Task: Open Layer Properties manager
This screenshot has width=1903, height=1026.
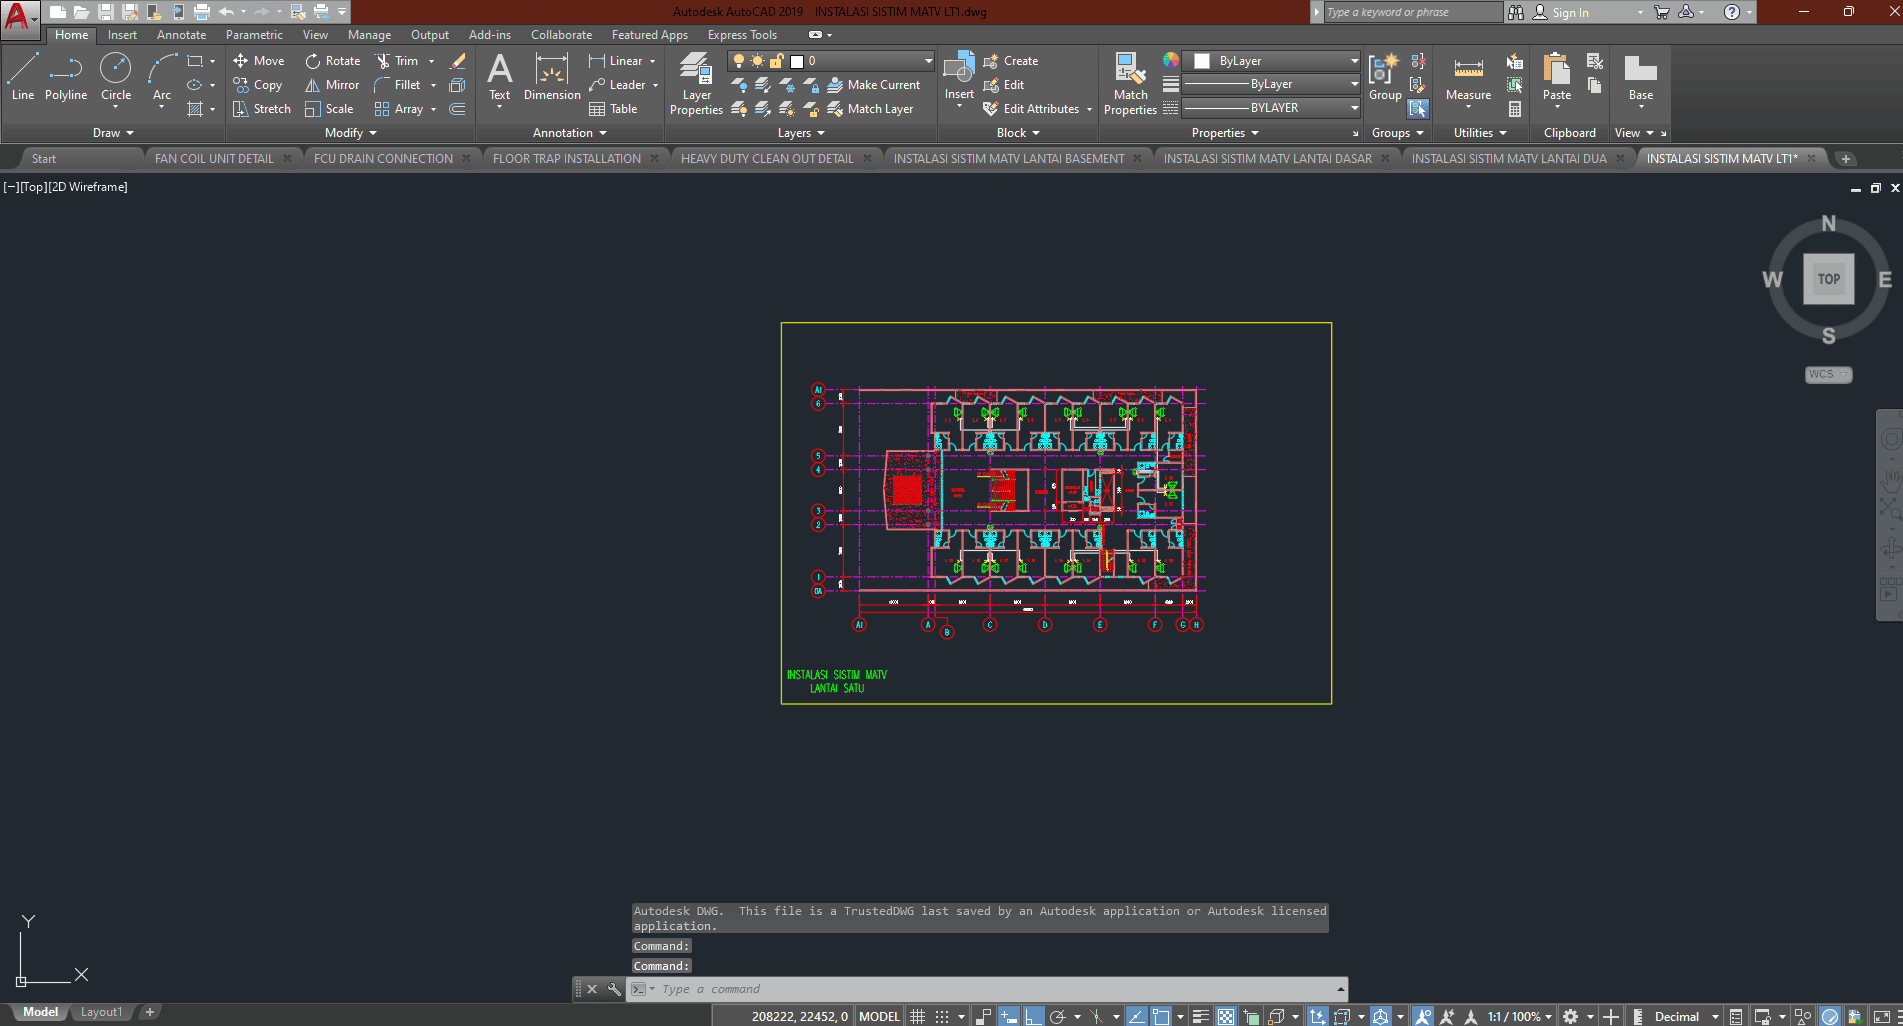Action: click(x=696, y=82)
